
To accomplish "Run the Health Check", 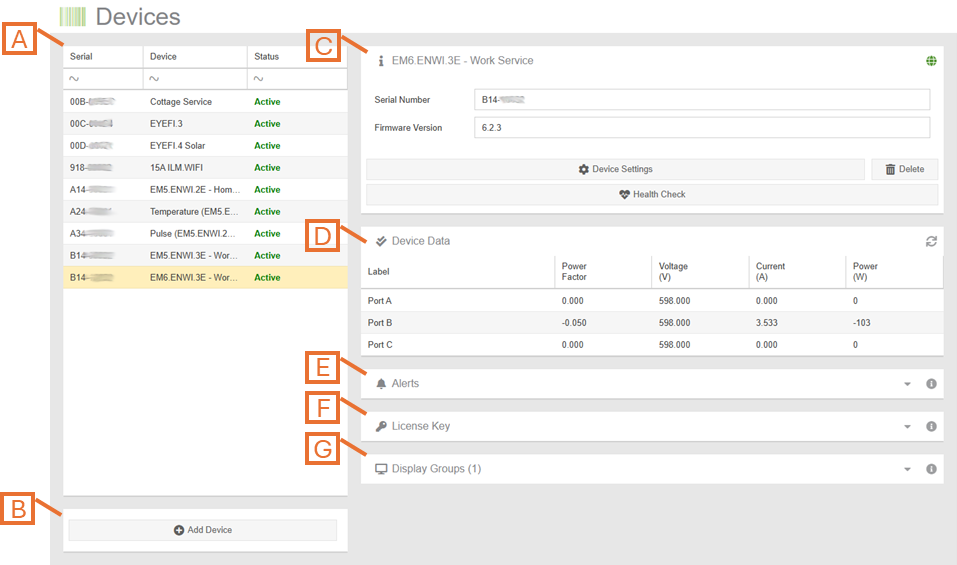I will (652, 194).
